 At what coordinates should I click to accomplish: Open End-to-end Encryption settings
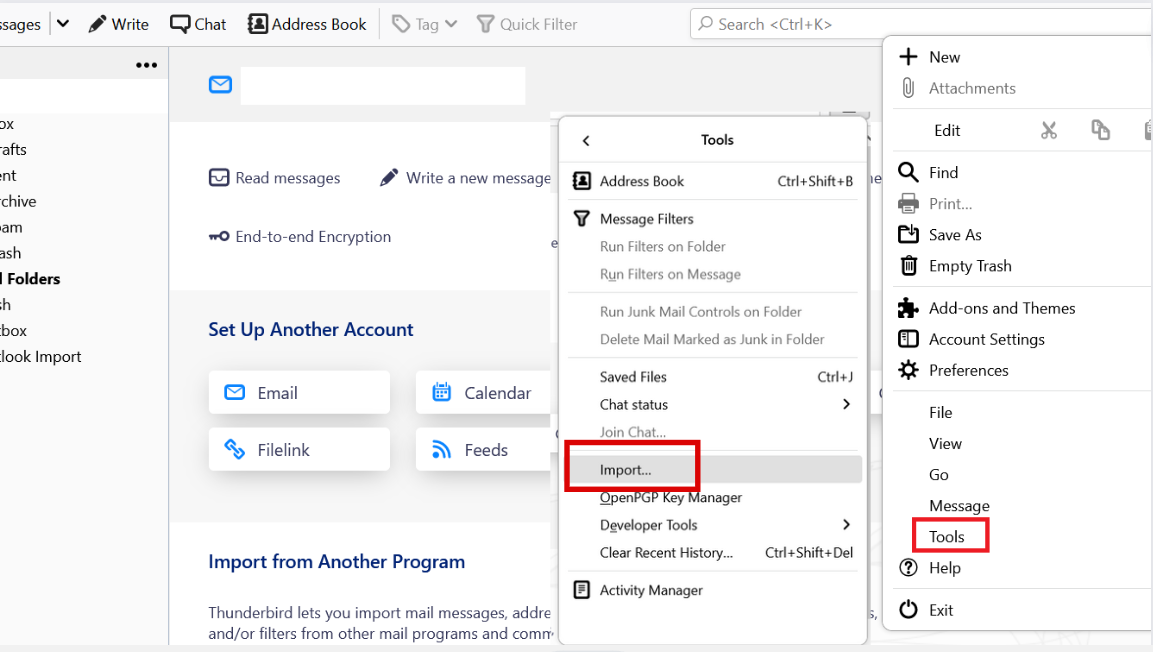tap(300, 237)
